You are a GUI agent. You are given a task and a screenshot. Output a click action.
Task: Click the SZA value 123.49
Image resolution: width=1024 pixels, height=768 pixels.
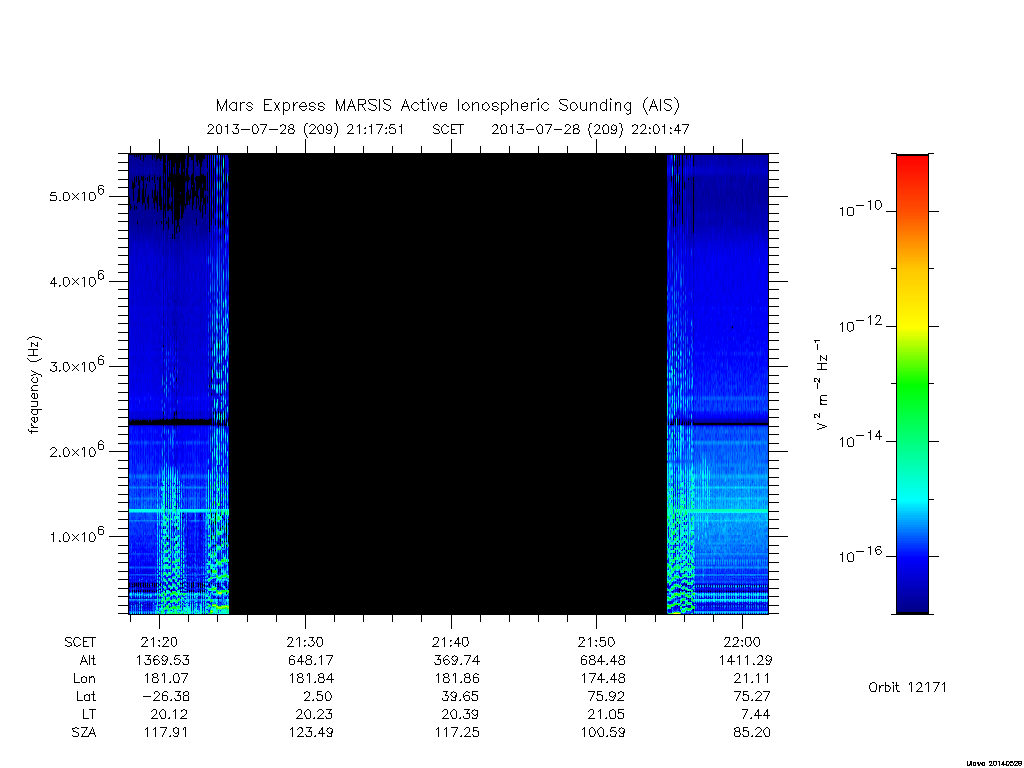coord(311,732)
